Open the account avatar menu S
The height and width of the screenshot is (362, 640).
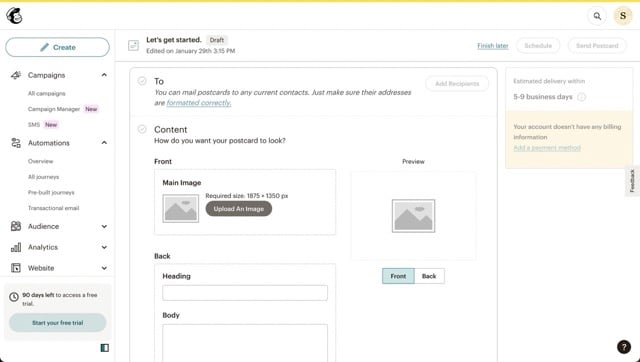pyautogui.click(x=623, y=16)
